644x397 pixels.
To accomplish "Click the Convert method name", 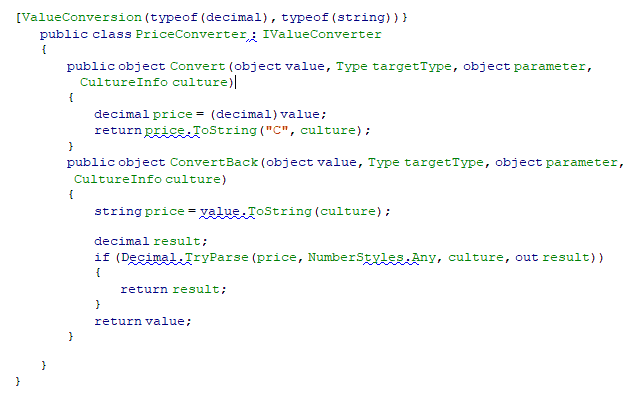I will pyautogui.click(x=198, y=66).
